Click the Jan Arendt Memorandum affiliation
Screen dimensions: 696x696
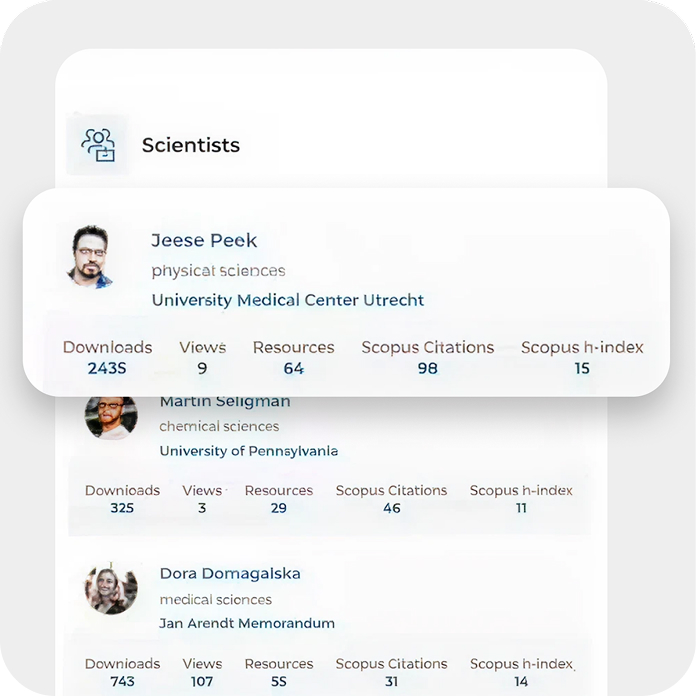(x=247, y=624)
